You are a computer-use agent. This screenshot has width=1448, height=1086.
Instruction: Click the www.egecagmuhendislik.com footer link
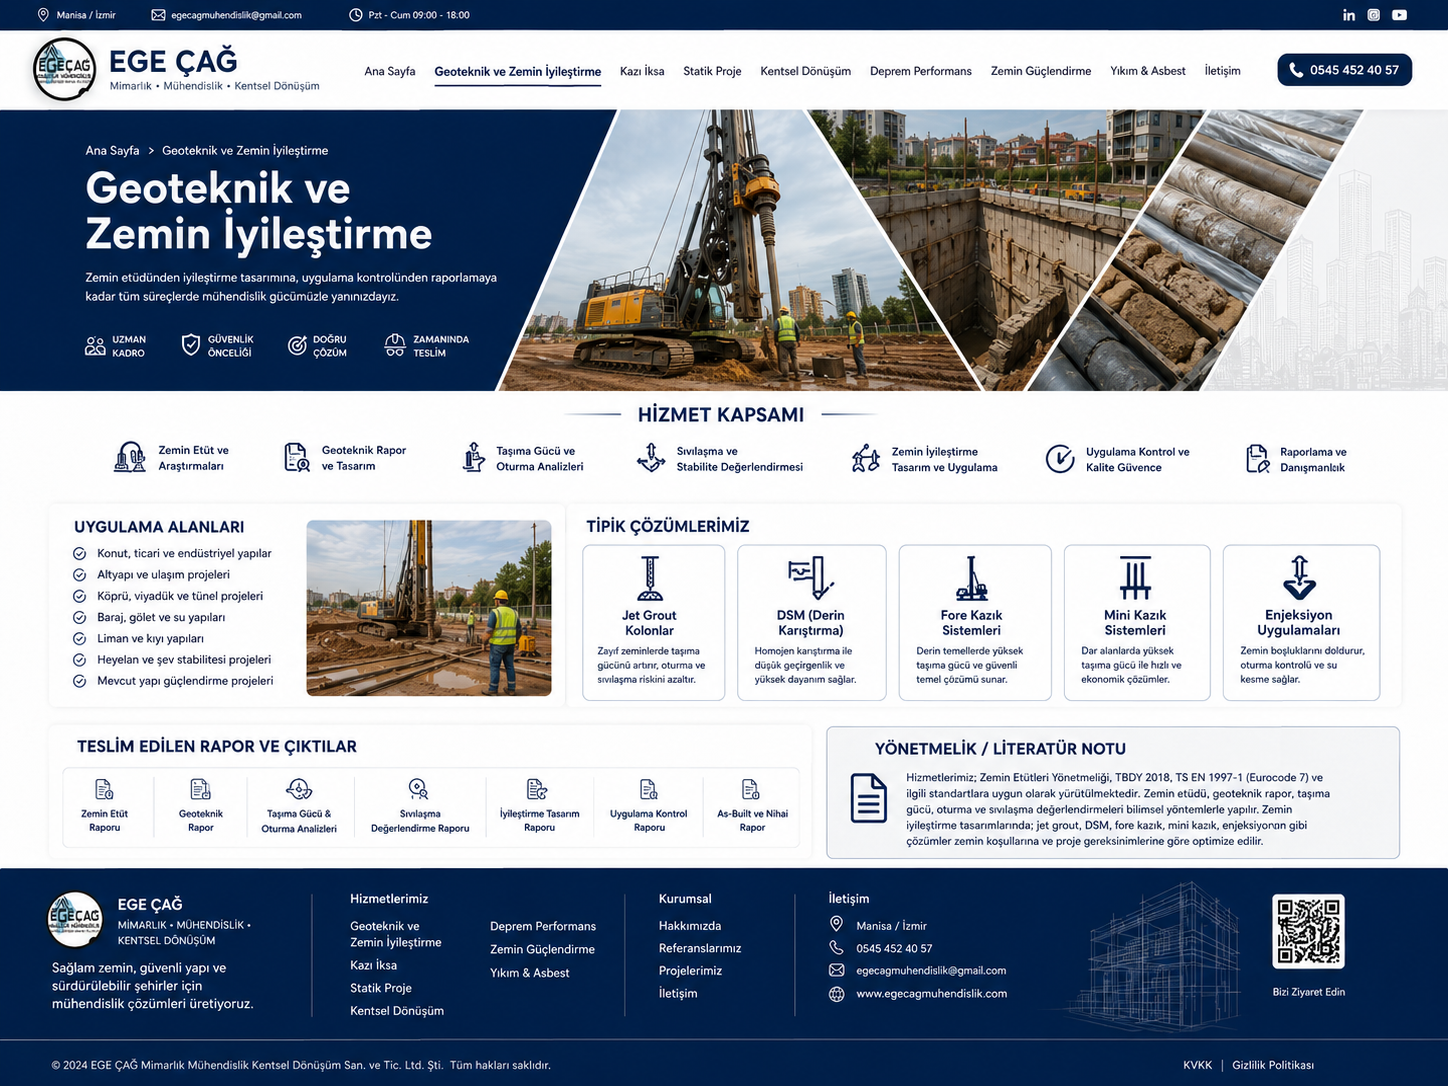click(x=932, y=994)
